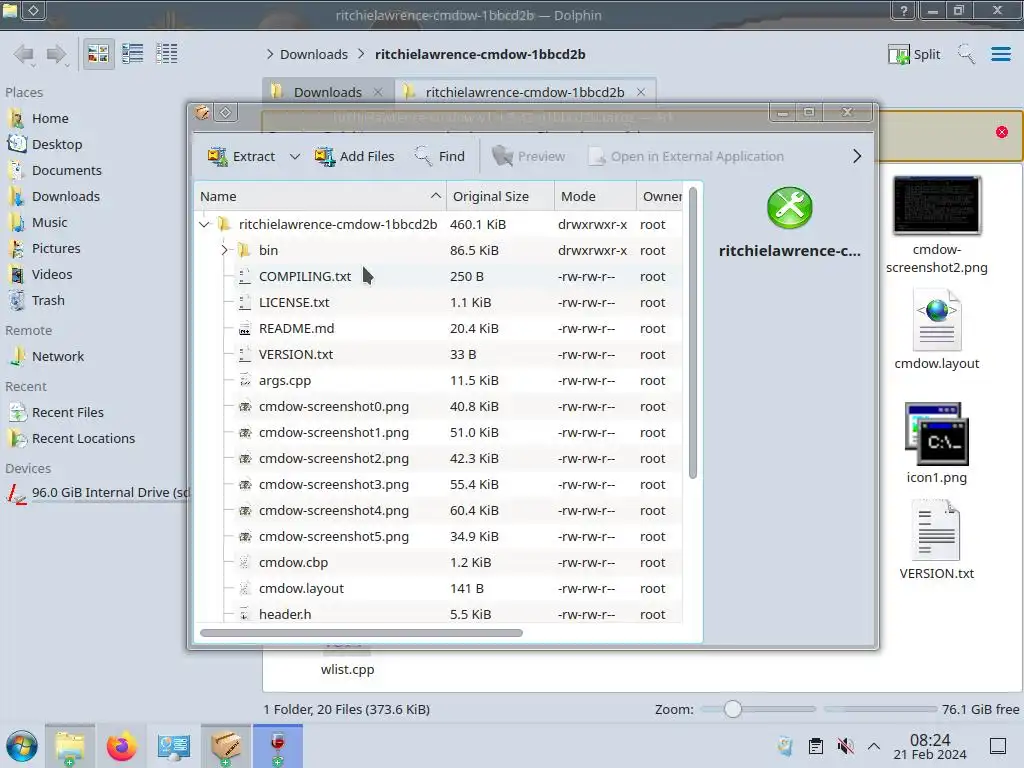Click Add Files in Ark toolbar
The image size is (1024, 768).
point(355,157)
